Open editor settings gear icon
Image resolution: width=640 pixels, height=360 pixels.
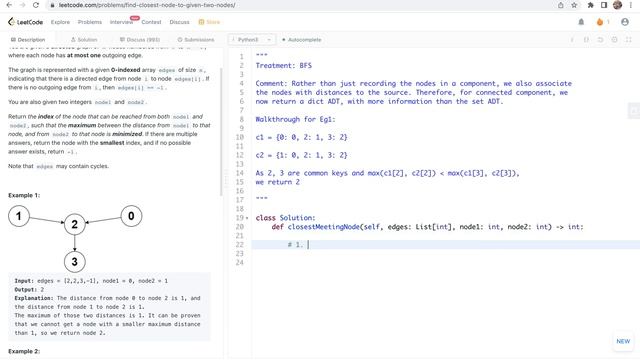point(615,40)
